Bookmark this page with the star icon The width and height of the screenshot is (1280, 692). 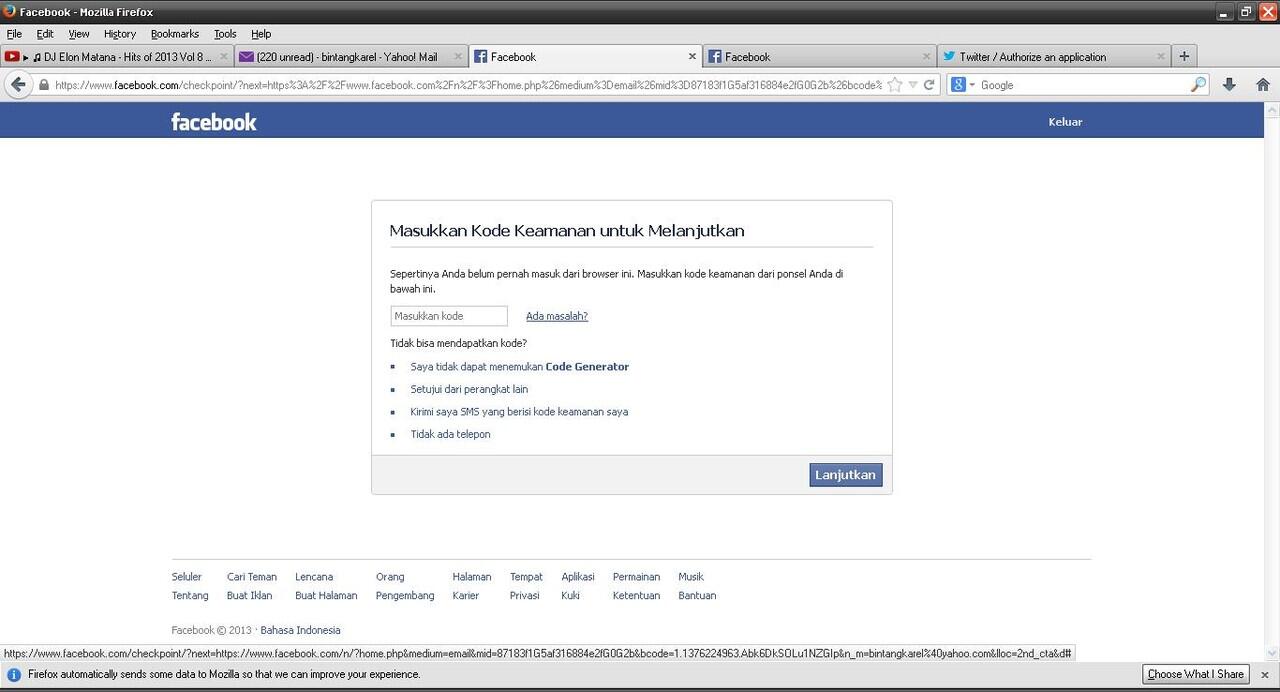click(x=895, y=85)
